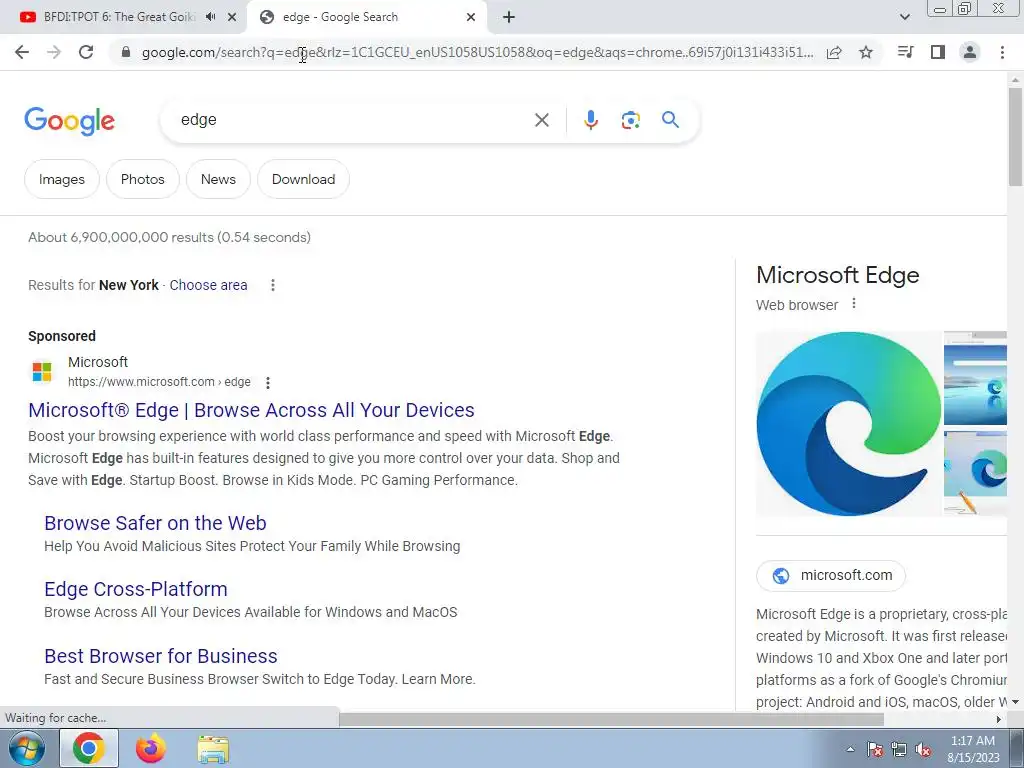Click inside the Google search field
The height and width of the screenshot is (768, 1024).
(x=353, y=120)
